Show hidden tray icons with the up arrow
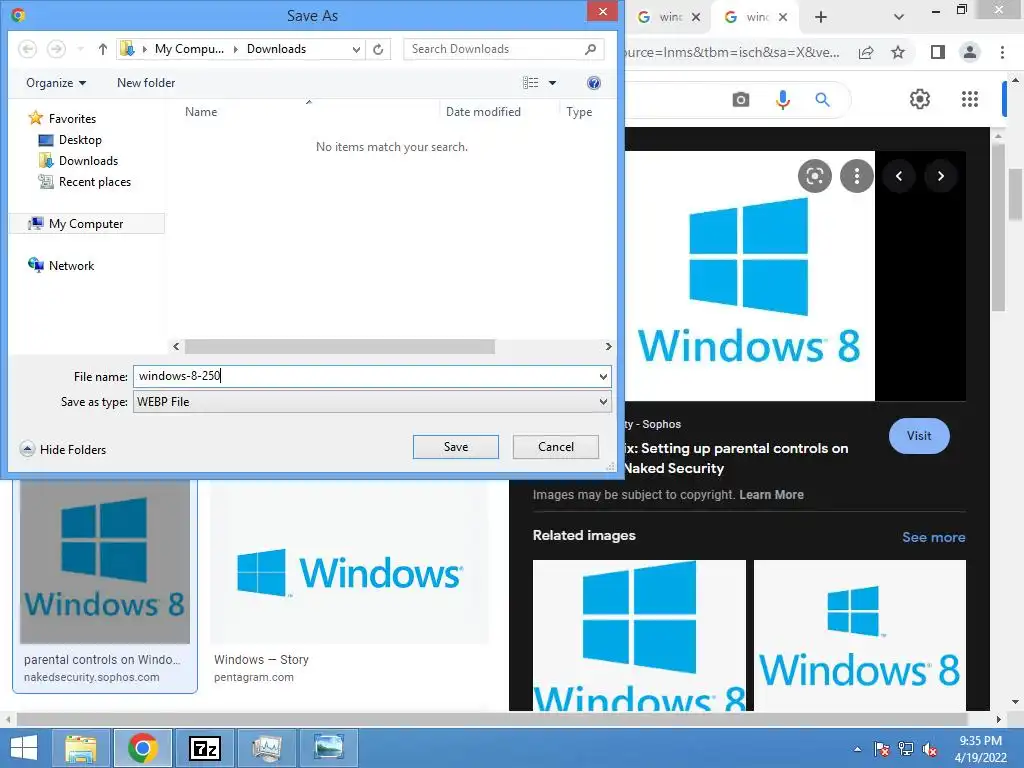This screenshot has width=1024, height=768. 857,749
